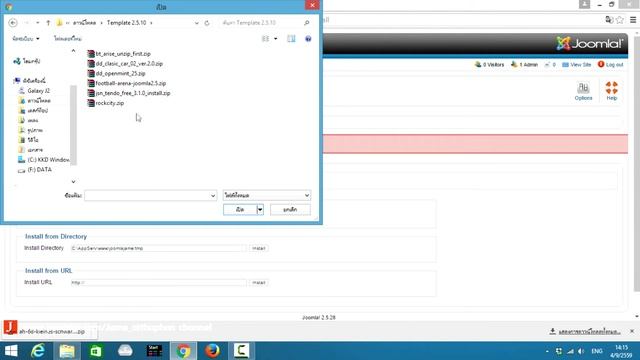Viewport: 640px width, 360px height.
Task: Click the search Template 2.5.10 box
Action: 261,23
